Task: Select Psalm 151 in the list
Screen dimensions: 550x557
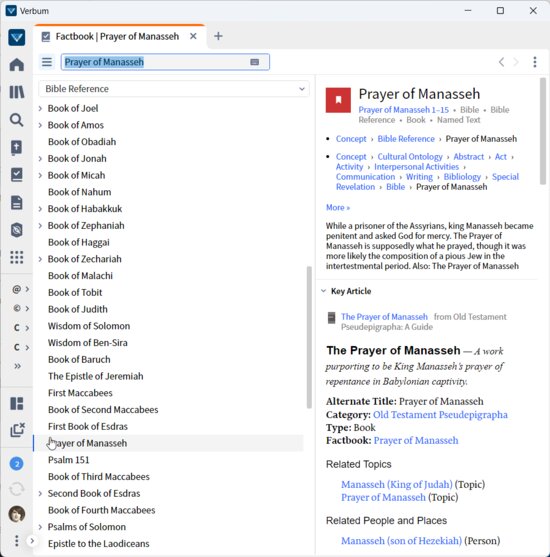Action: tap(69, 460)
